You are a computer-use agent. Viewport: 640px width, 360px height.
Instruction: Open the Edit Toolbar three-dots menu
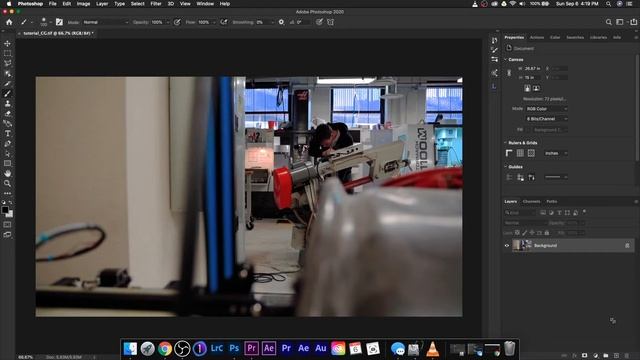[7, 193]
